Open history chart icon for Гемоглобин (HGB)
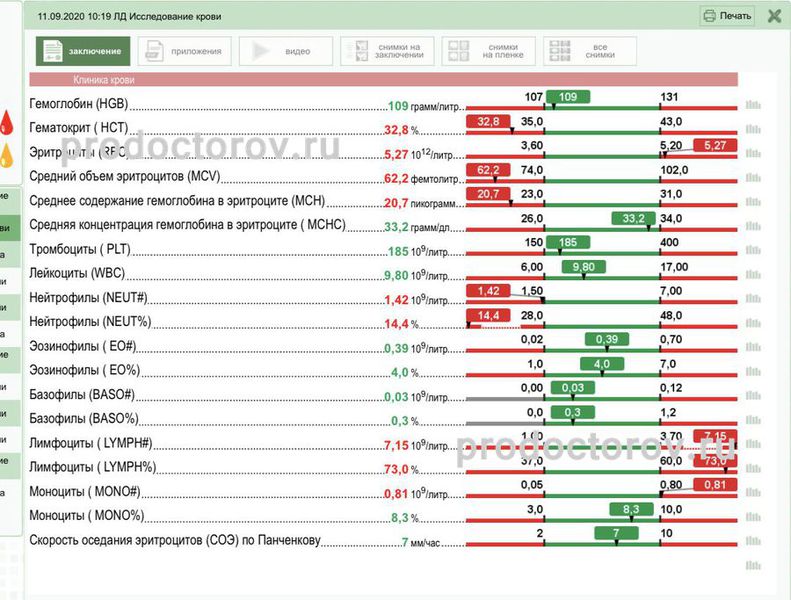The height and width of the screenshot is (600, 791). (753, 104)
